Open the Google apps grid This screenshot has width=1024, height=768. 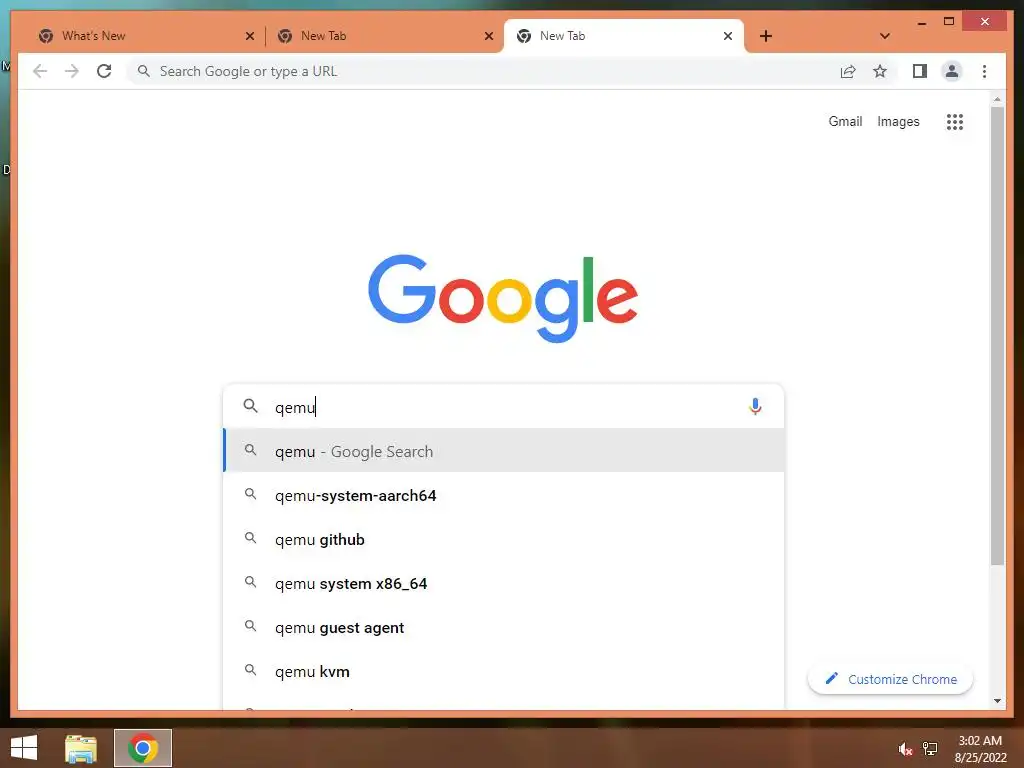click(955, 121)
